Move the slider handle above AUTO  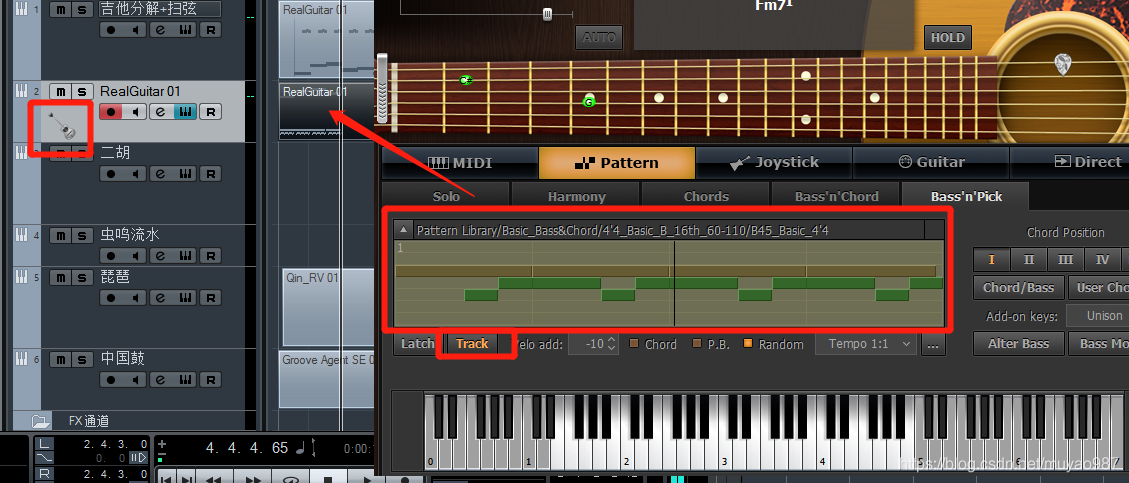coord(548,14)
